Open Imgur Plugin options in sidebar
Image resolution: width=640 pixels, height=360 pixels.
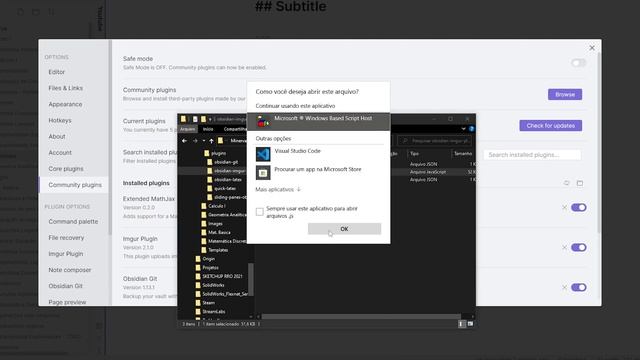66,254
